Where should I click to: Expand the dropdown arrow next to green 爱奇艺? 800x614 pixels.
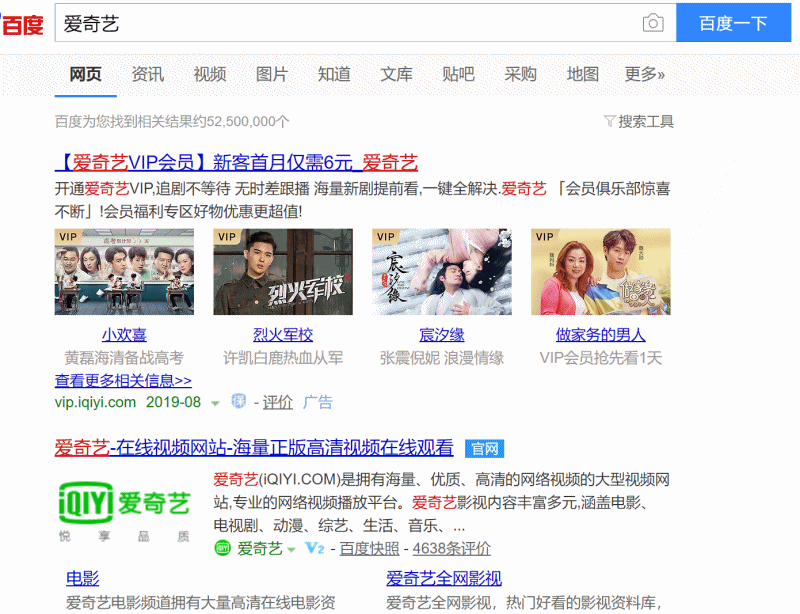tap(291, 550)
